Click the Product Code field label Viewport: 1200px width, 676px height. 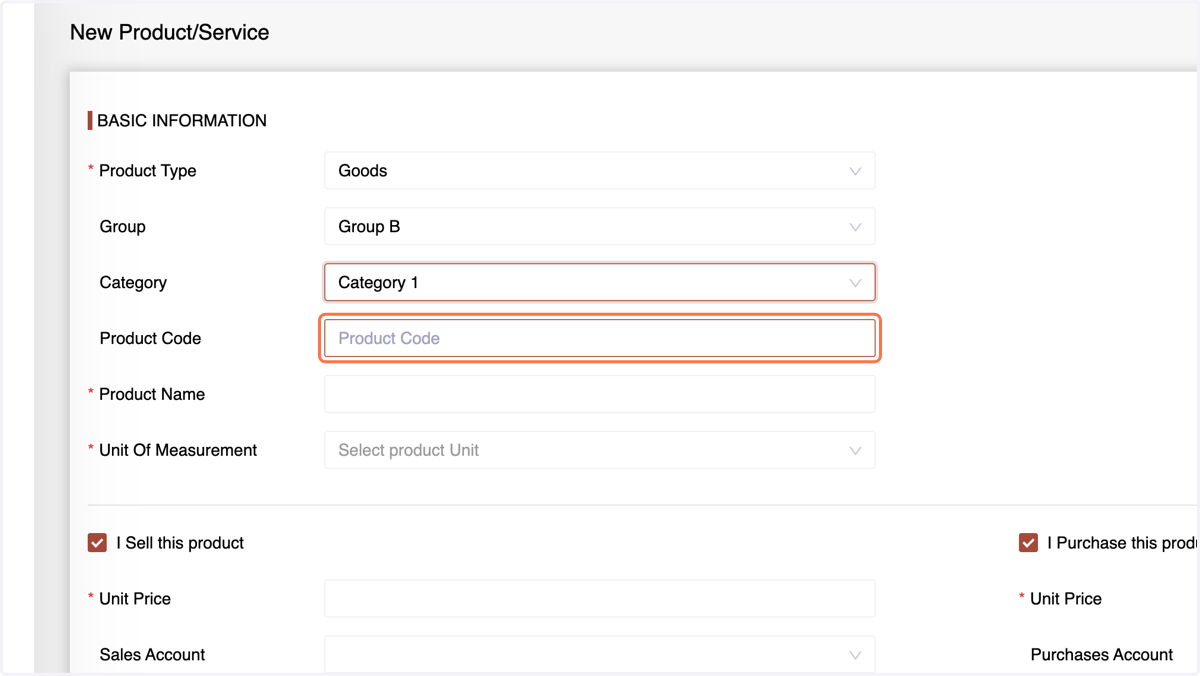point(150,339)
